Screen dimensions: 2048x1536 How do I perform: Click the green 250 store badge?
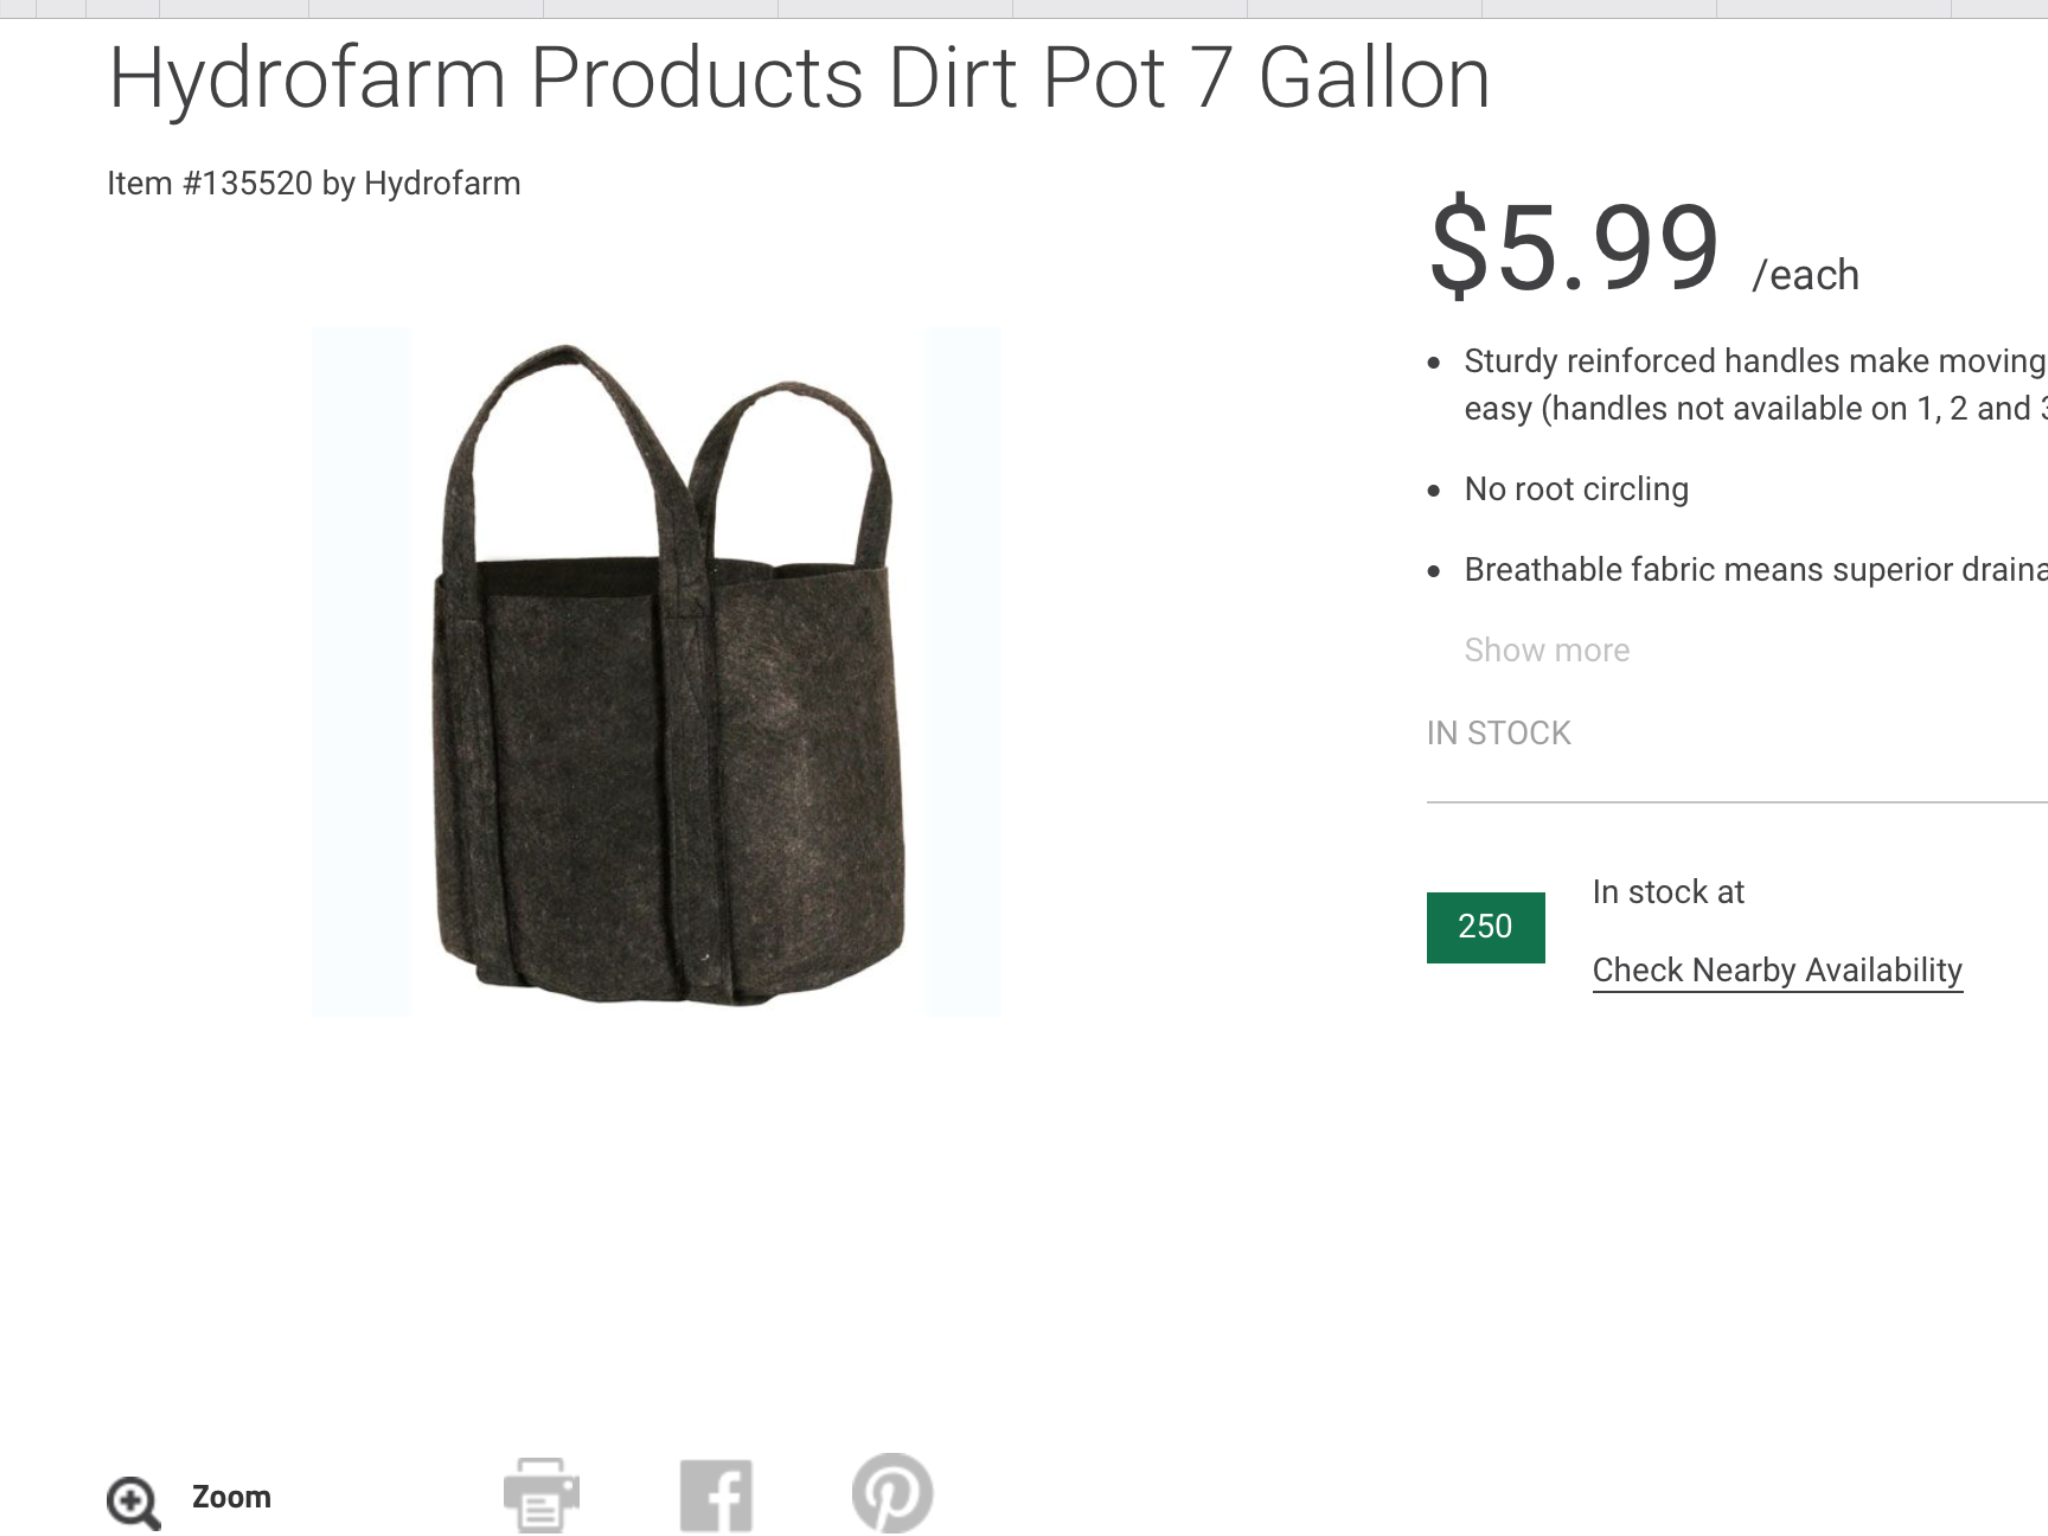click(1485, 927)
